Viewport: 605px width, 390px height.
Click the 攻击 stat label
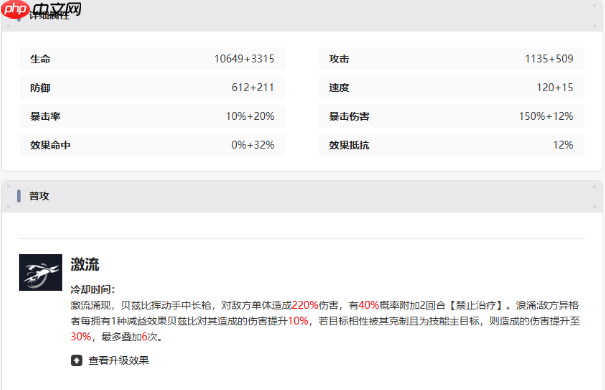(339, 59)
